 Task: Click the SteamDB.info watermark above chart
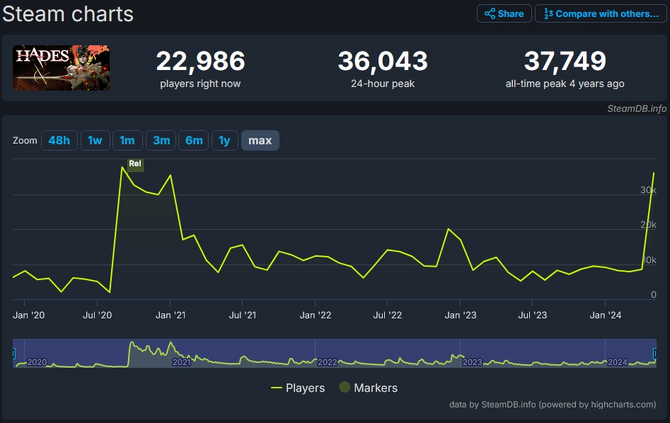point(635,107)
